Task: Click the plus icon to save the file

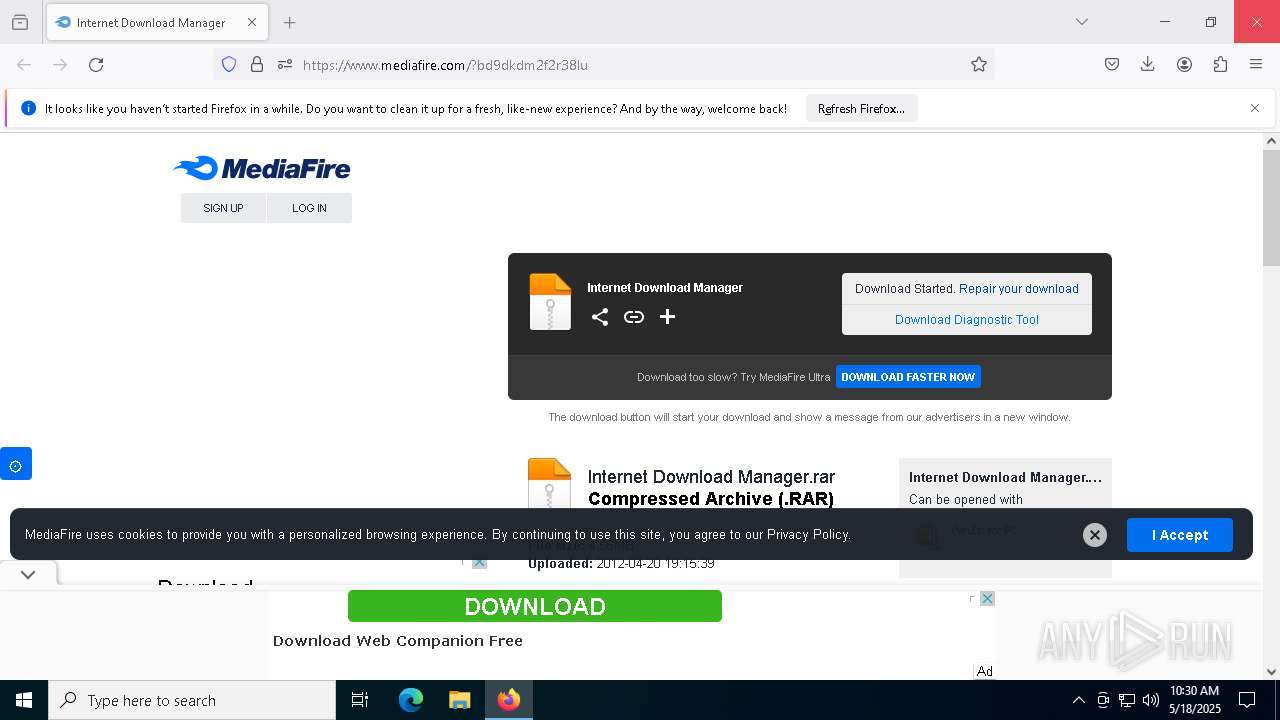Action: [667, 317]
